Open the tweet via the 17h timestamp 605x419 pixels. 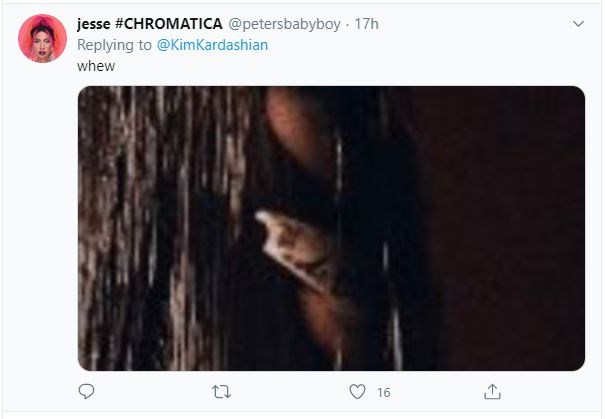pyautogui.click(x=367, y=23)
